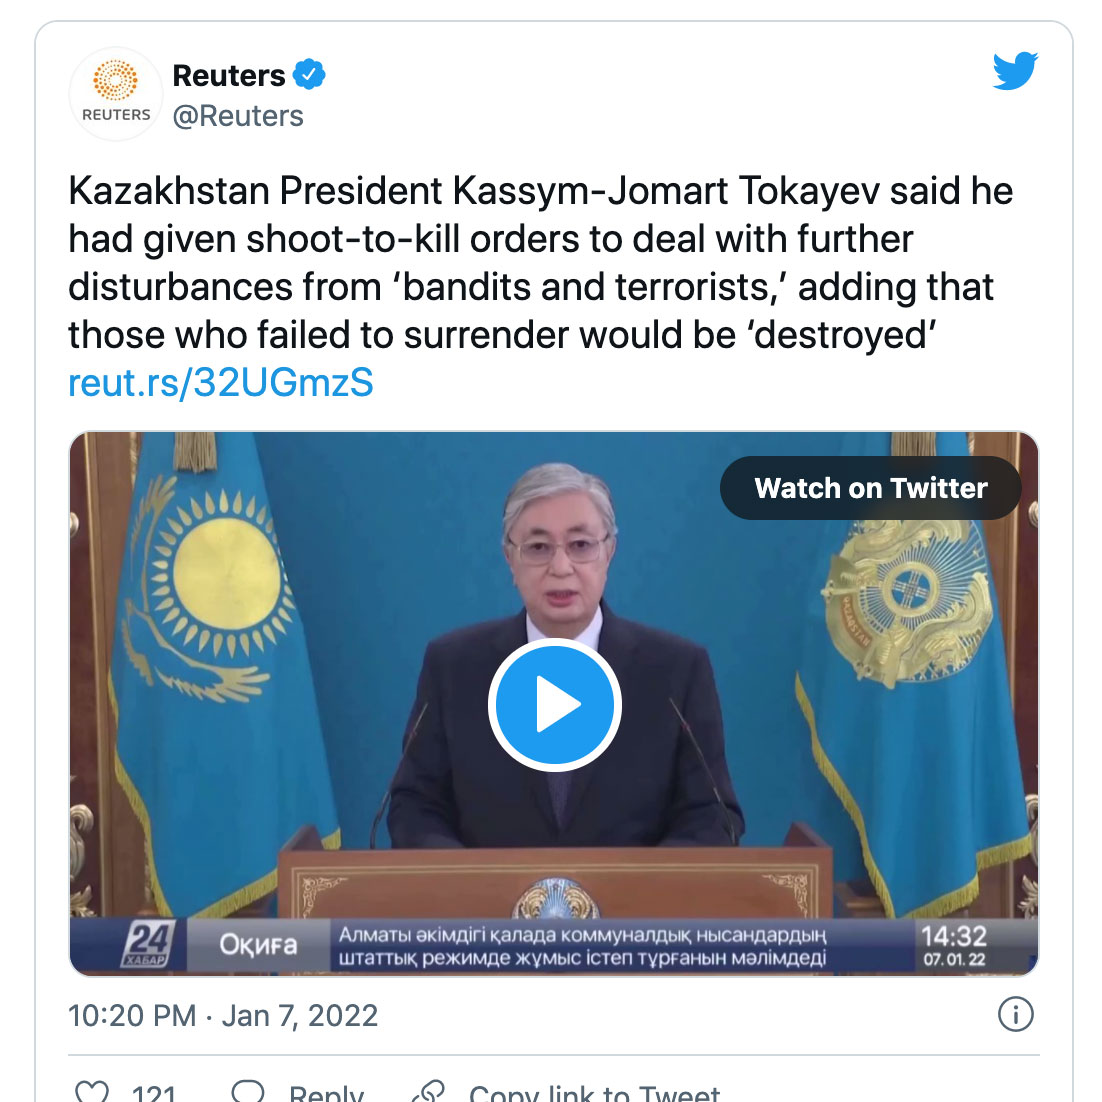The height and width of the screenshot is (1102, 1102).
Task: Click the Twitter bird logo
Action: coord(1015,72)
